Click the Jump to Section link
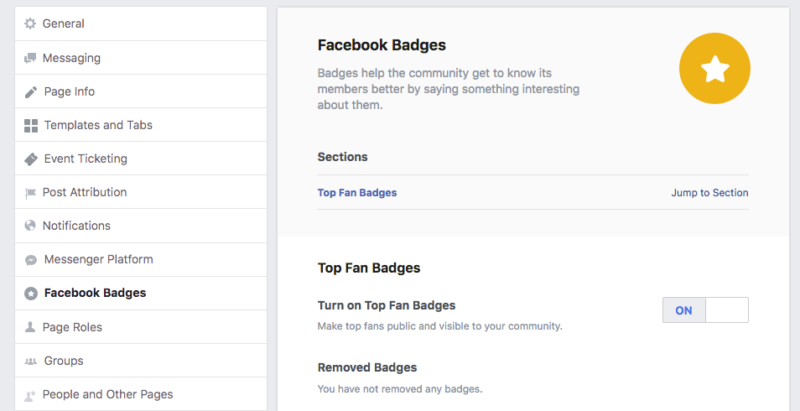Image resolution: width=800 pixels, height=411 pixels. (710, 193)
